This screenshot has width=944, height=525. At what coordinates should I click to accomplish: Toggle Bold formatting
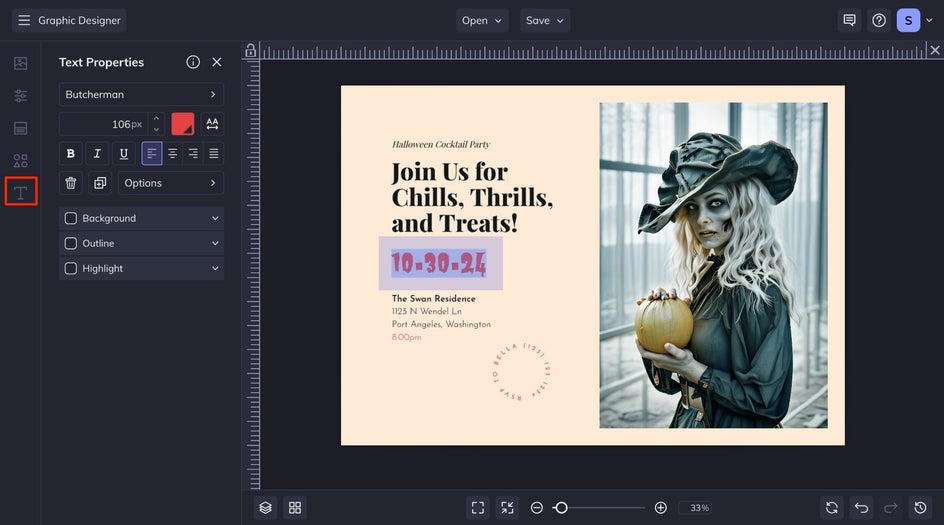click(x=70, y=154)
